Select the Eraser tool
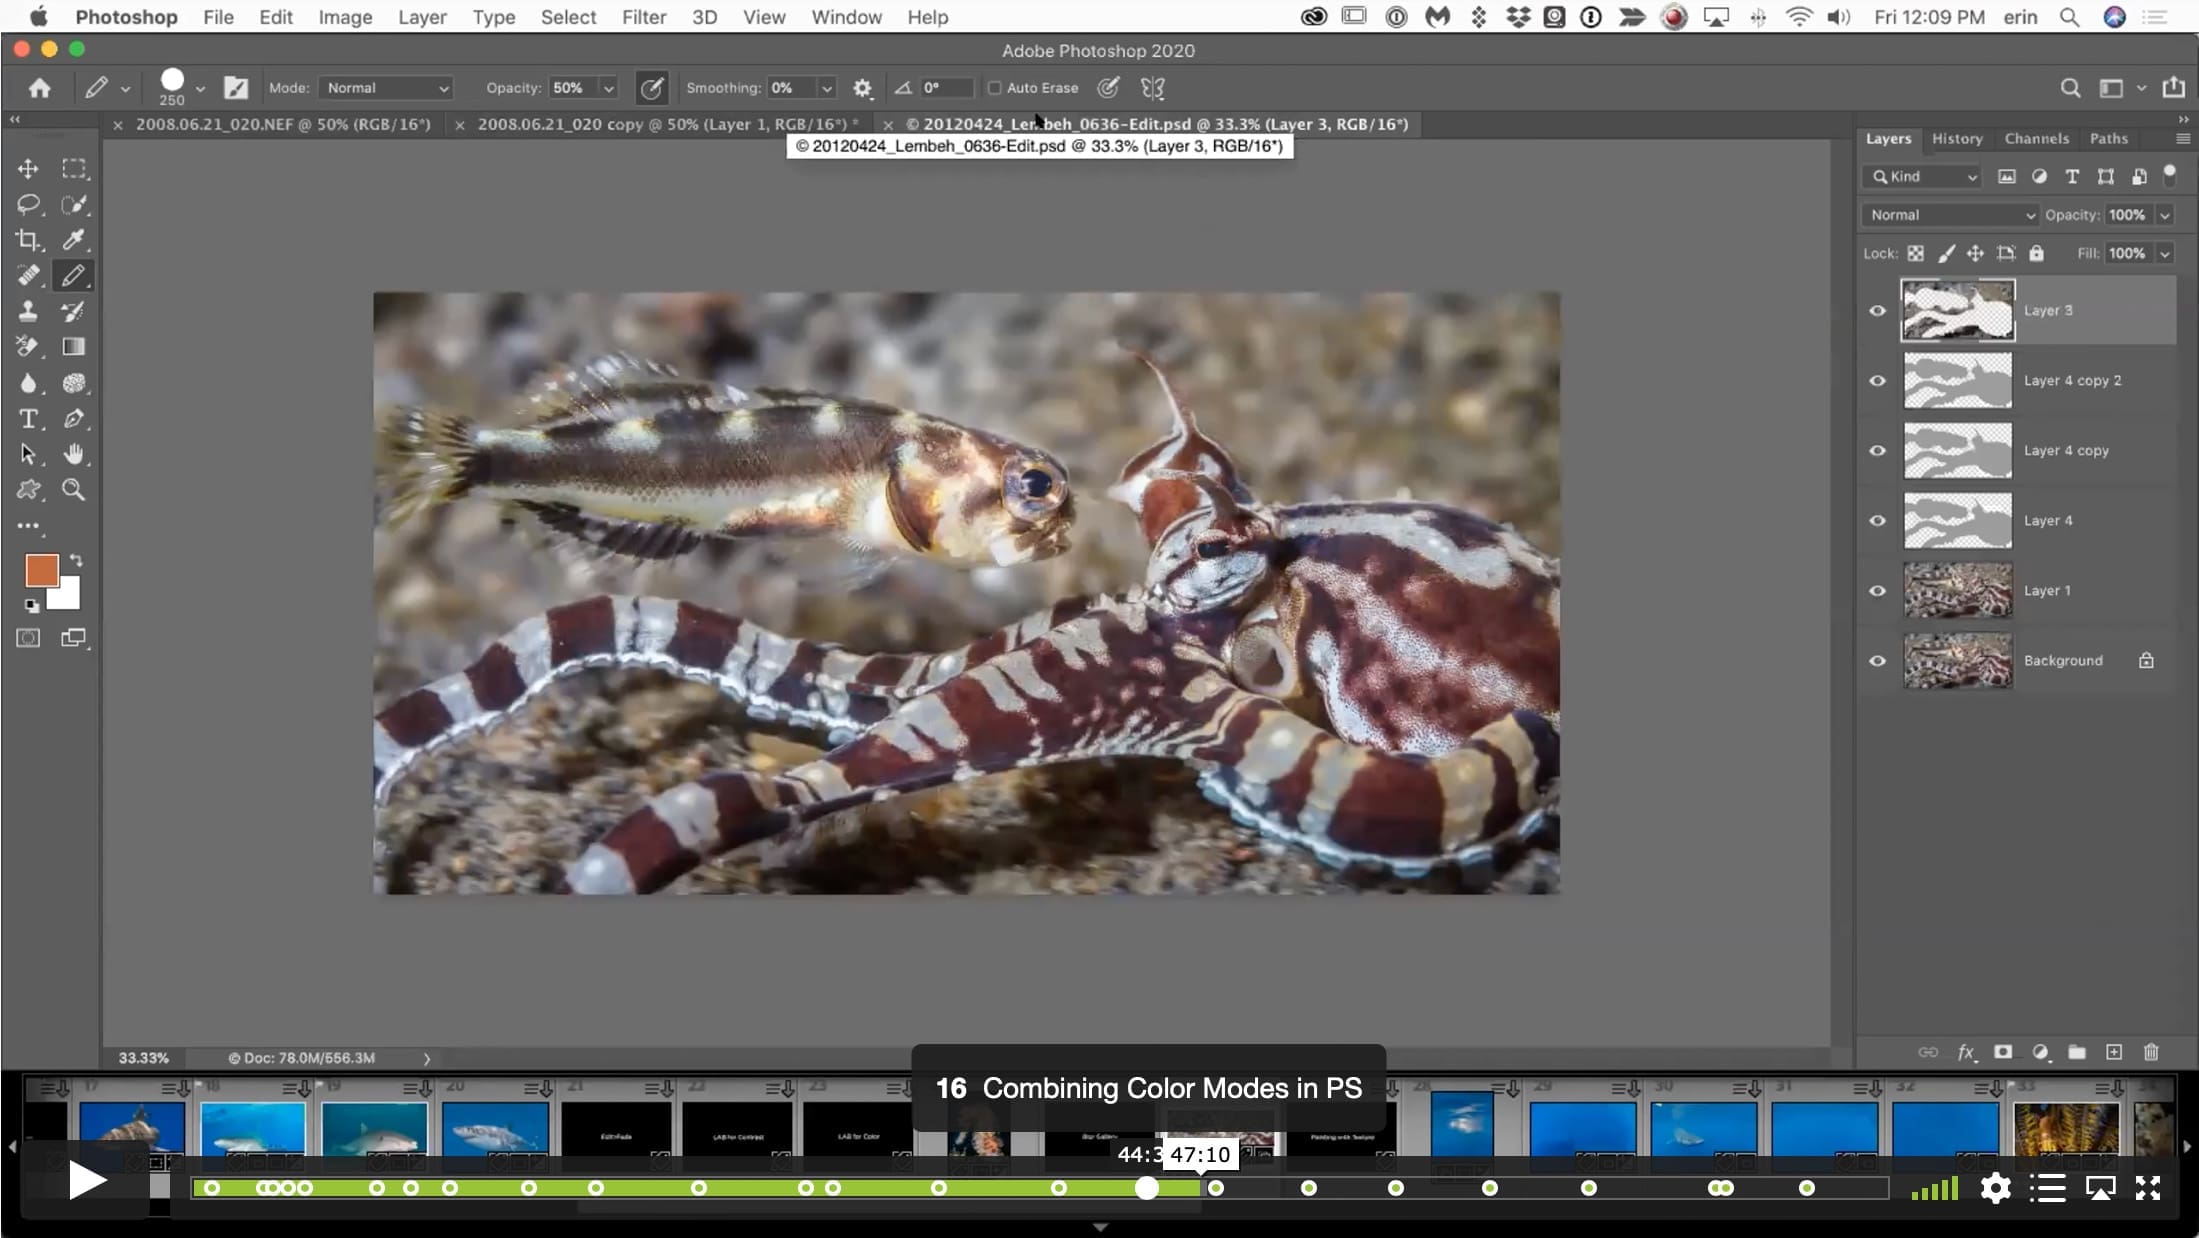This screenshot has width=2199, height=1238. pos(28,347)
